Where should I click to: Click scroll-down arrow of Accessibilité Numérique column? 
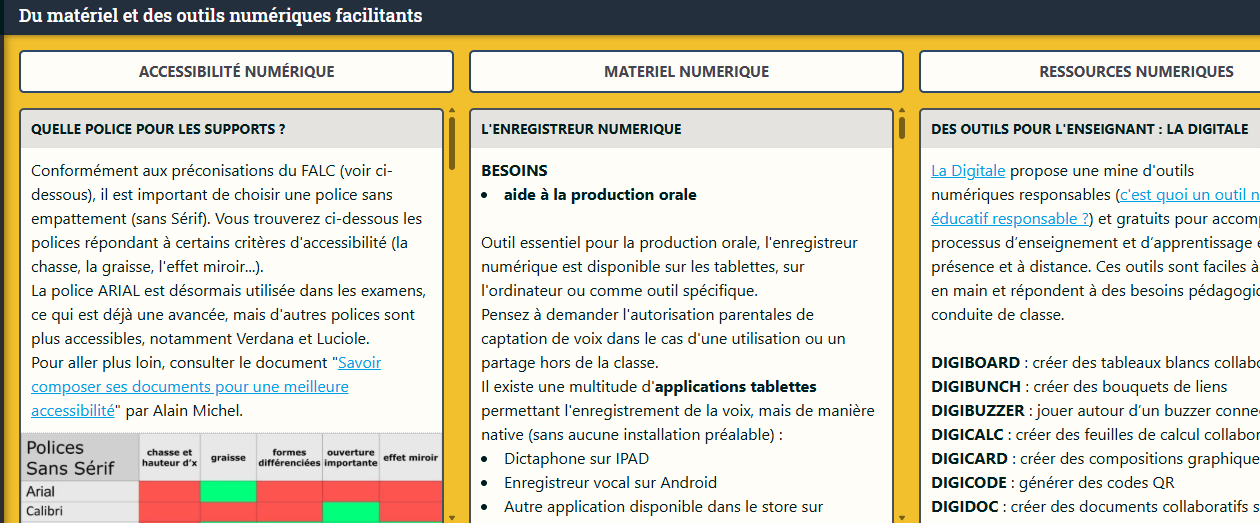tap(452, 517)
